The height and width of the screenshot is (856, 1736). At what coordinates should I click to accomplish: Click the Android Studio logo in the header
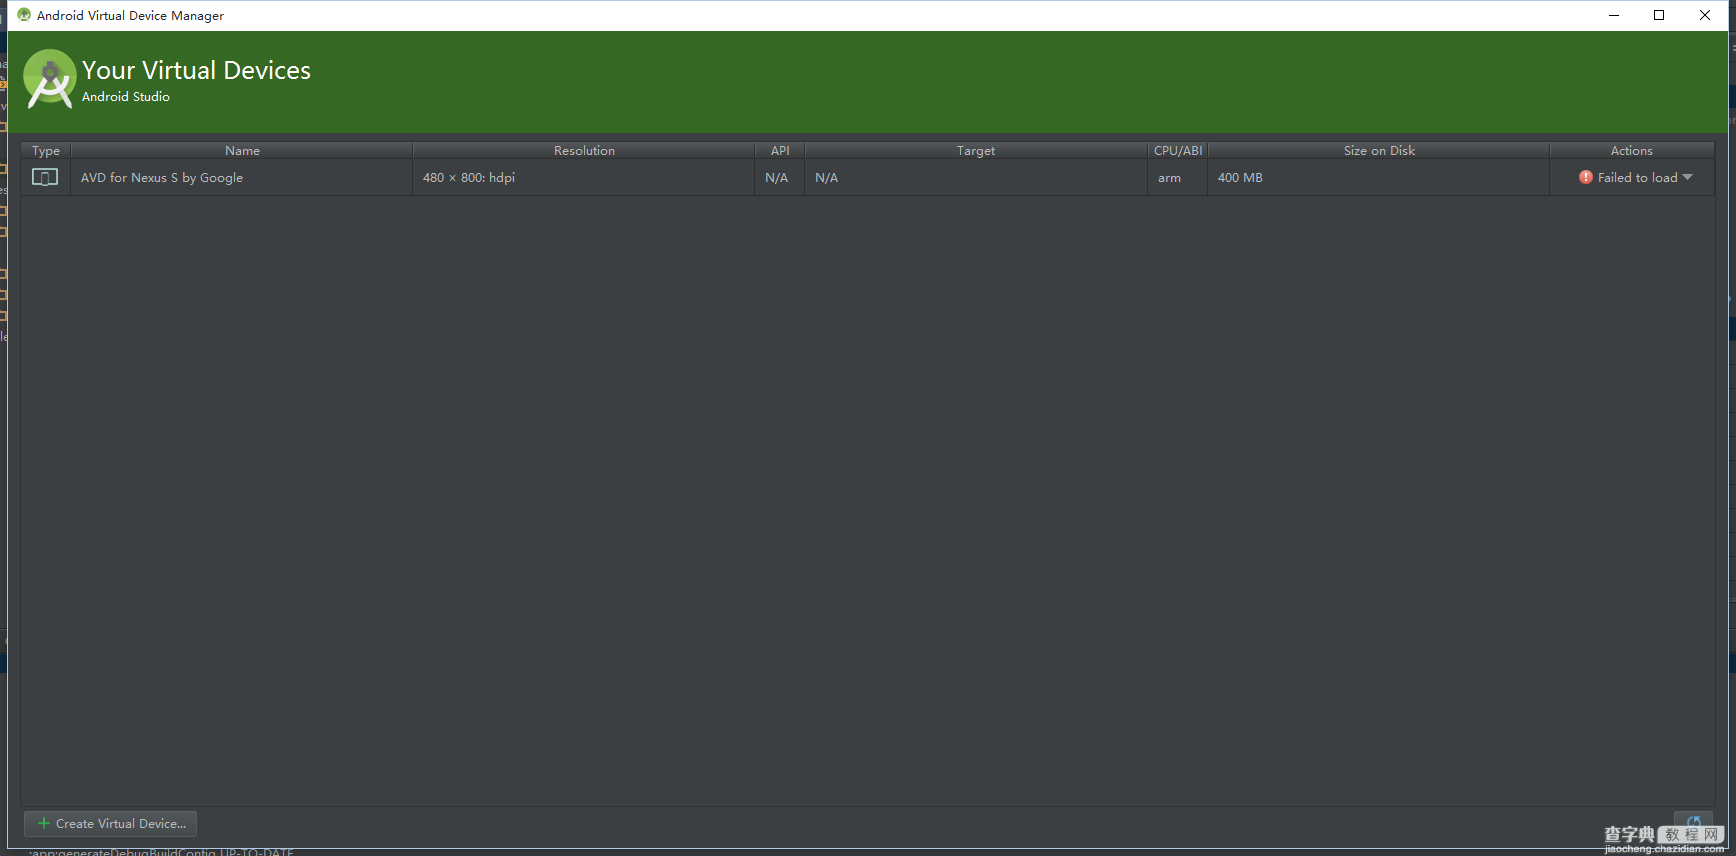pyautogui.click(x=49, y=78)
